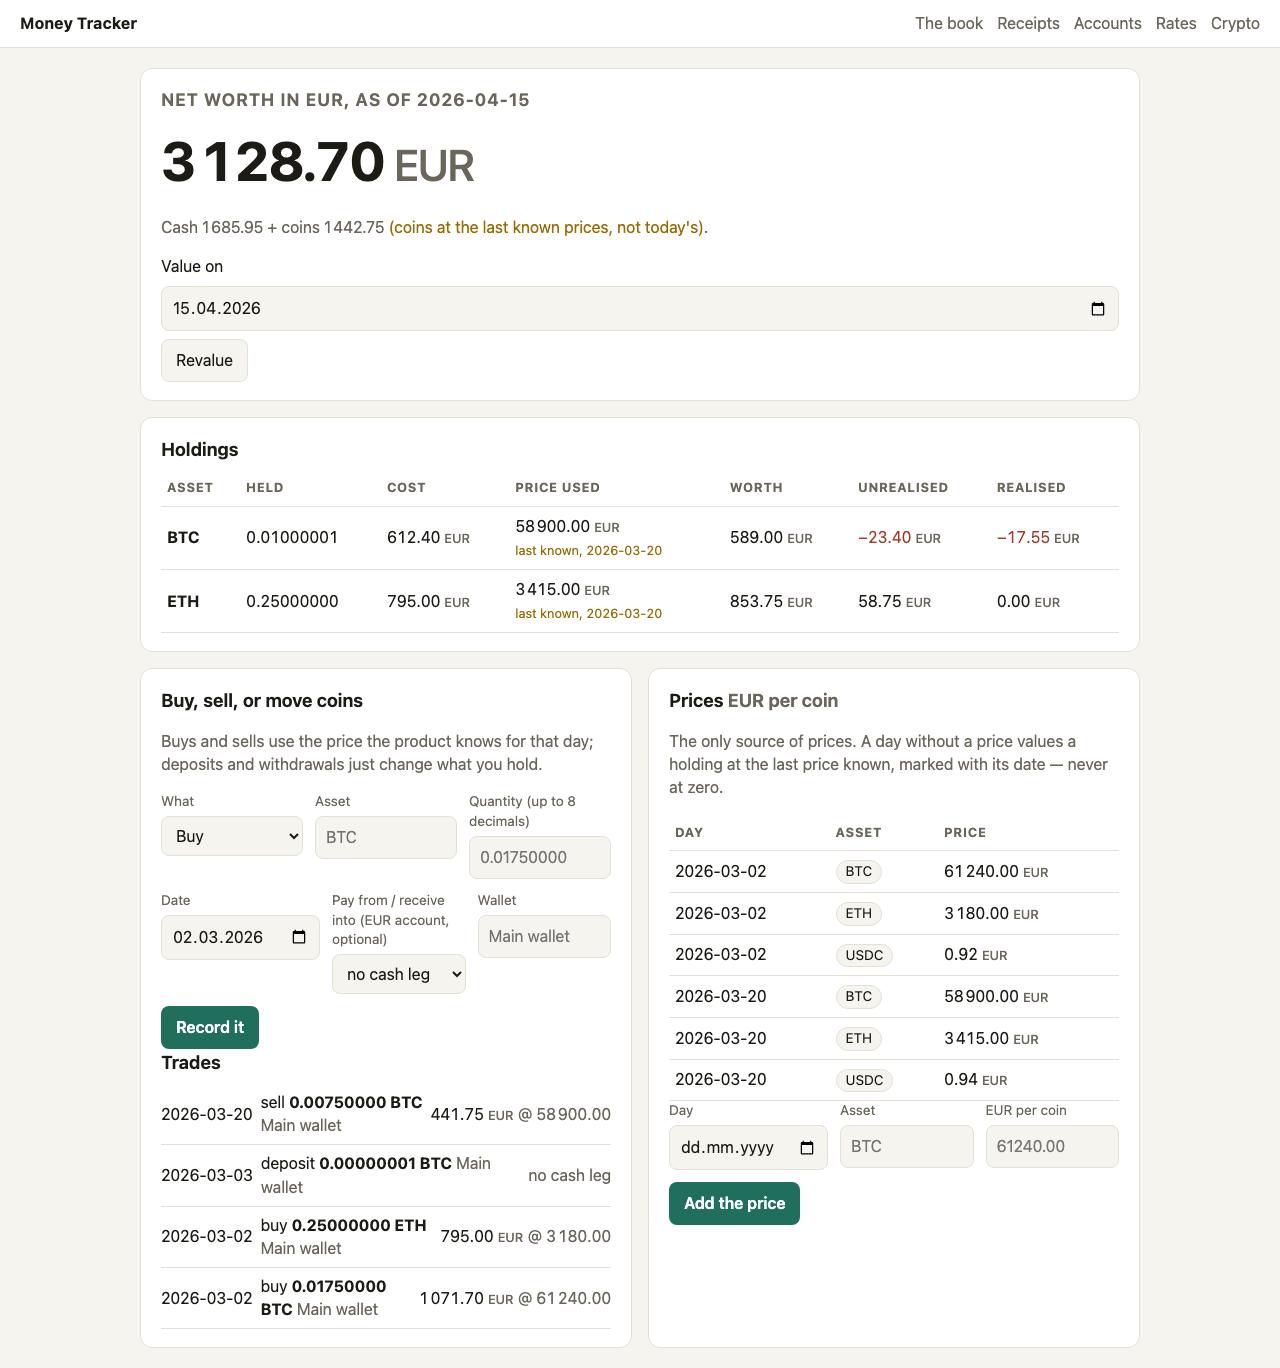This screenshot has width=1280, height=1368.
Task: Go to the Receipts page
Action: coord(1028,23)
